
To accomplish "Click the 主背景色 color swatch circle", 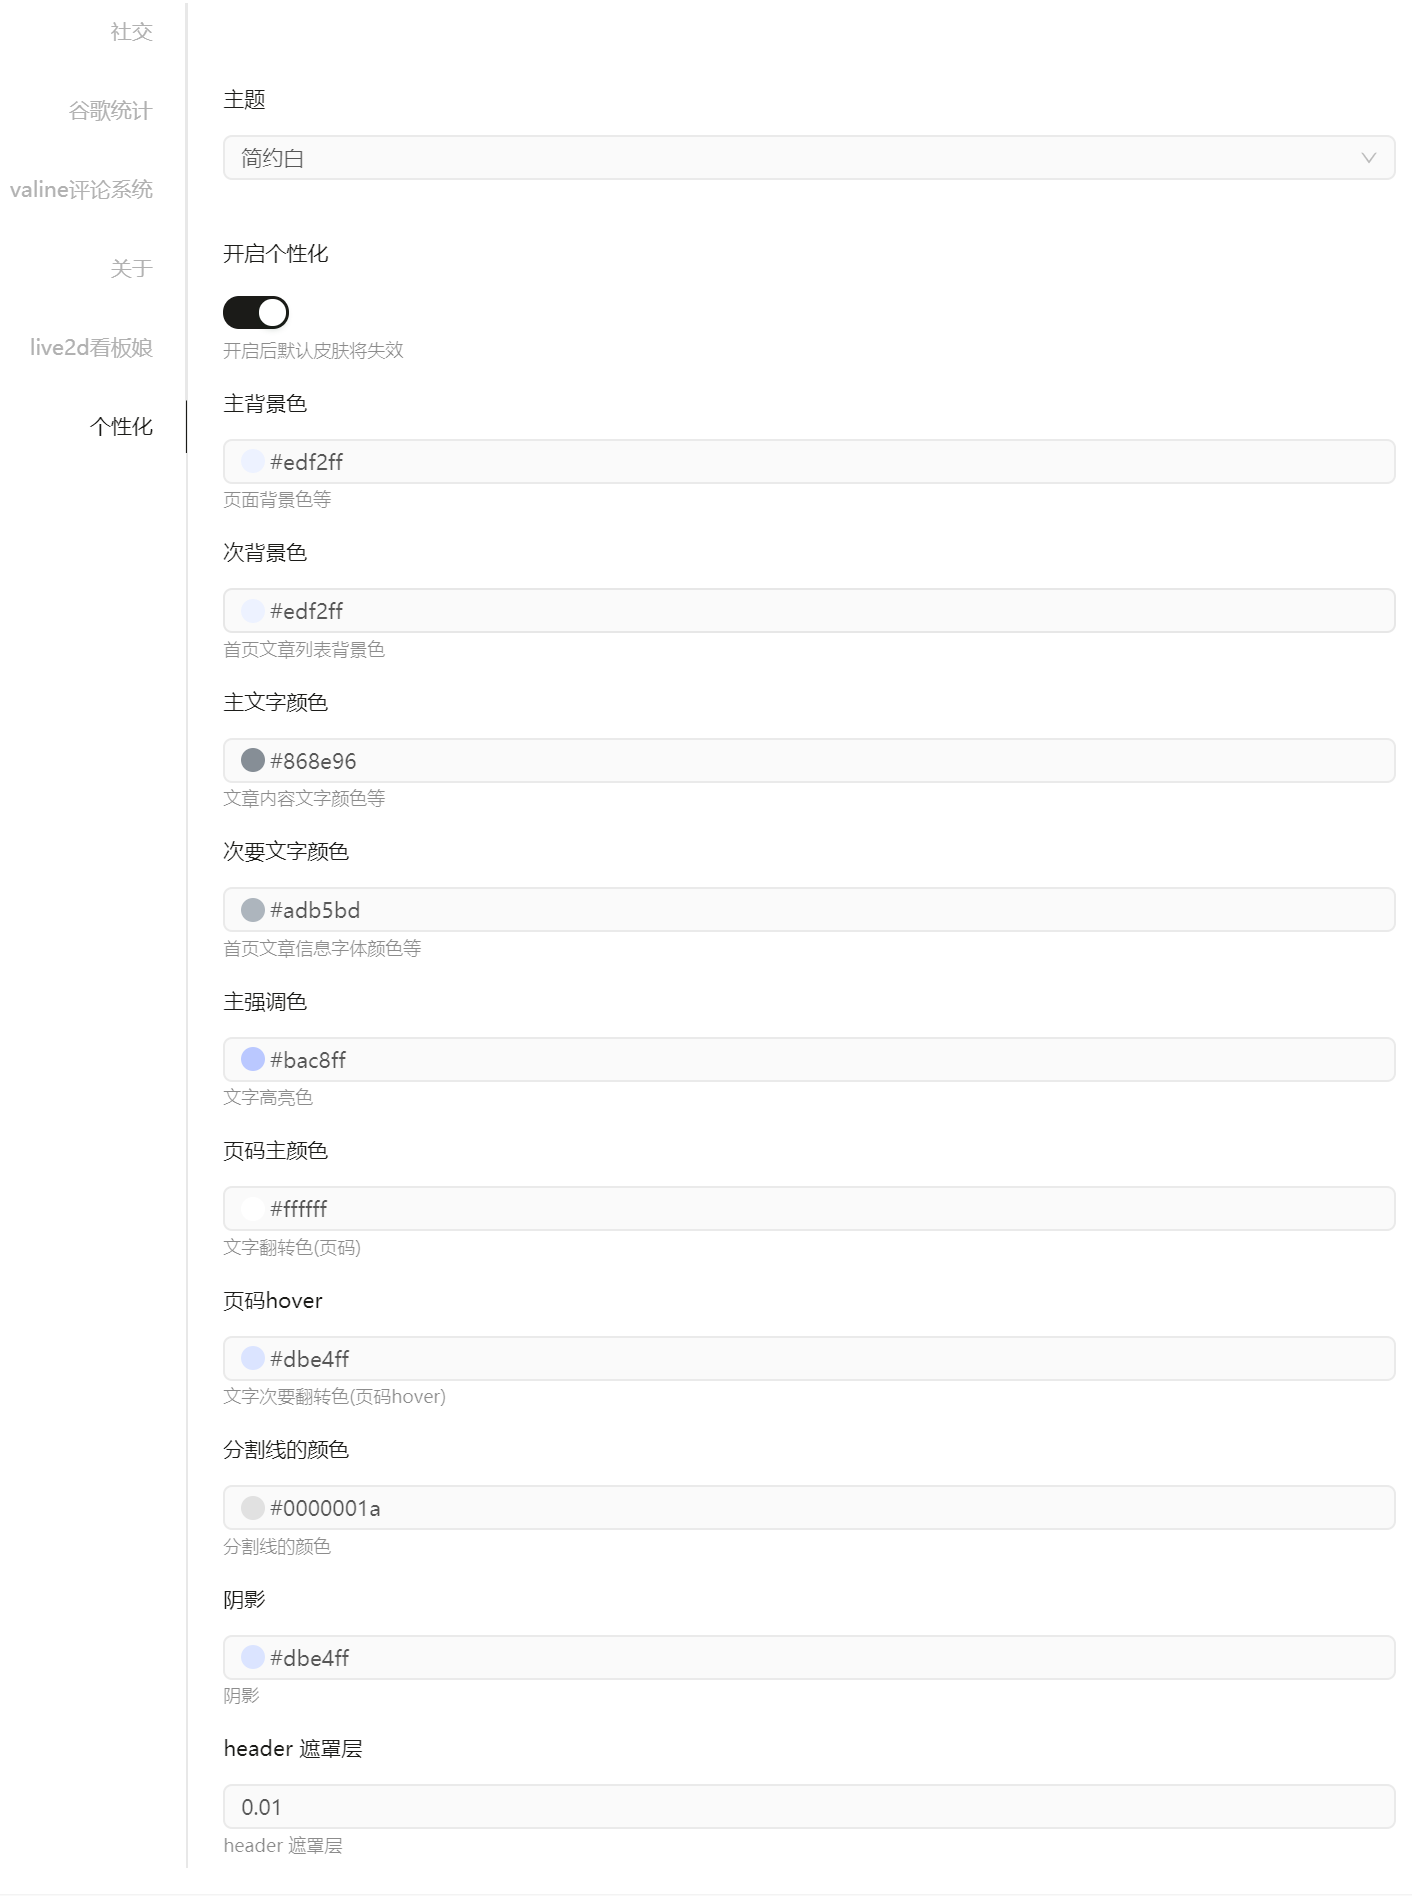I will tap(253, 461).
